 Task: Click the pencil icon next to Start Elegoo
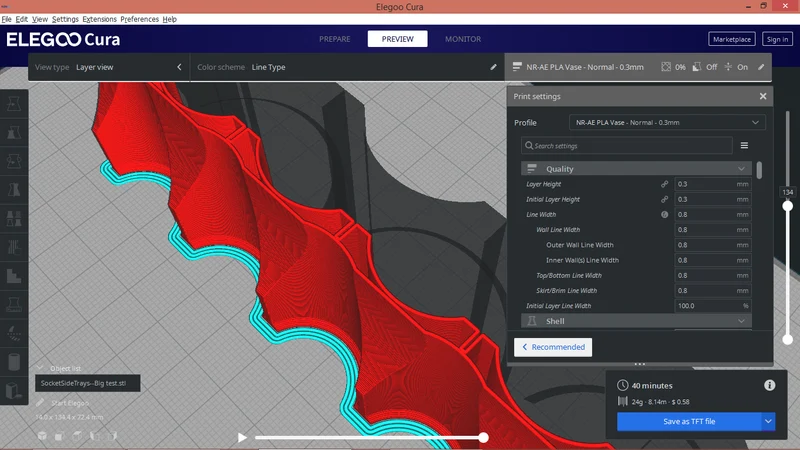coord(40,403)
